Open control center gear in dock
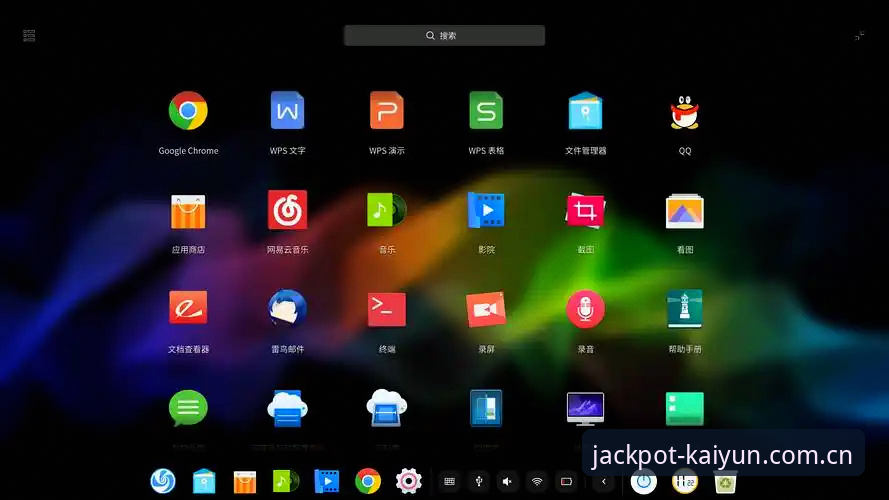 pos(409,481)
